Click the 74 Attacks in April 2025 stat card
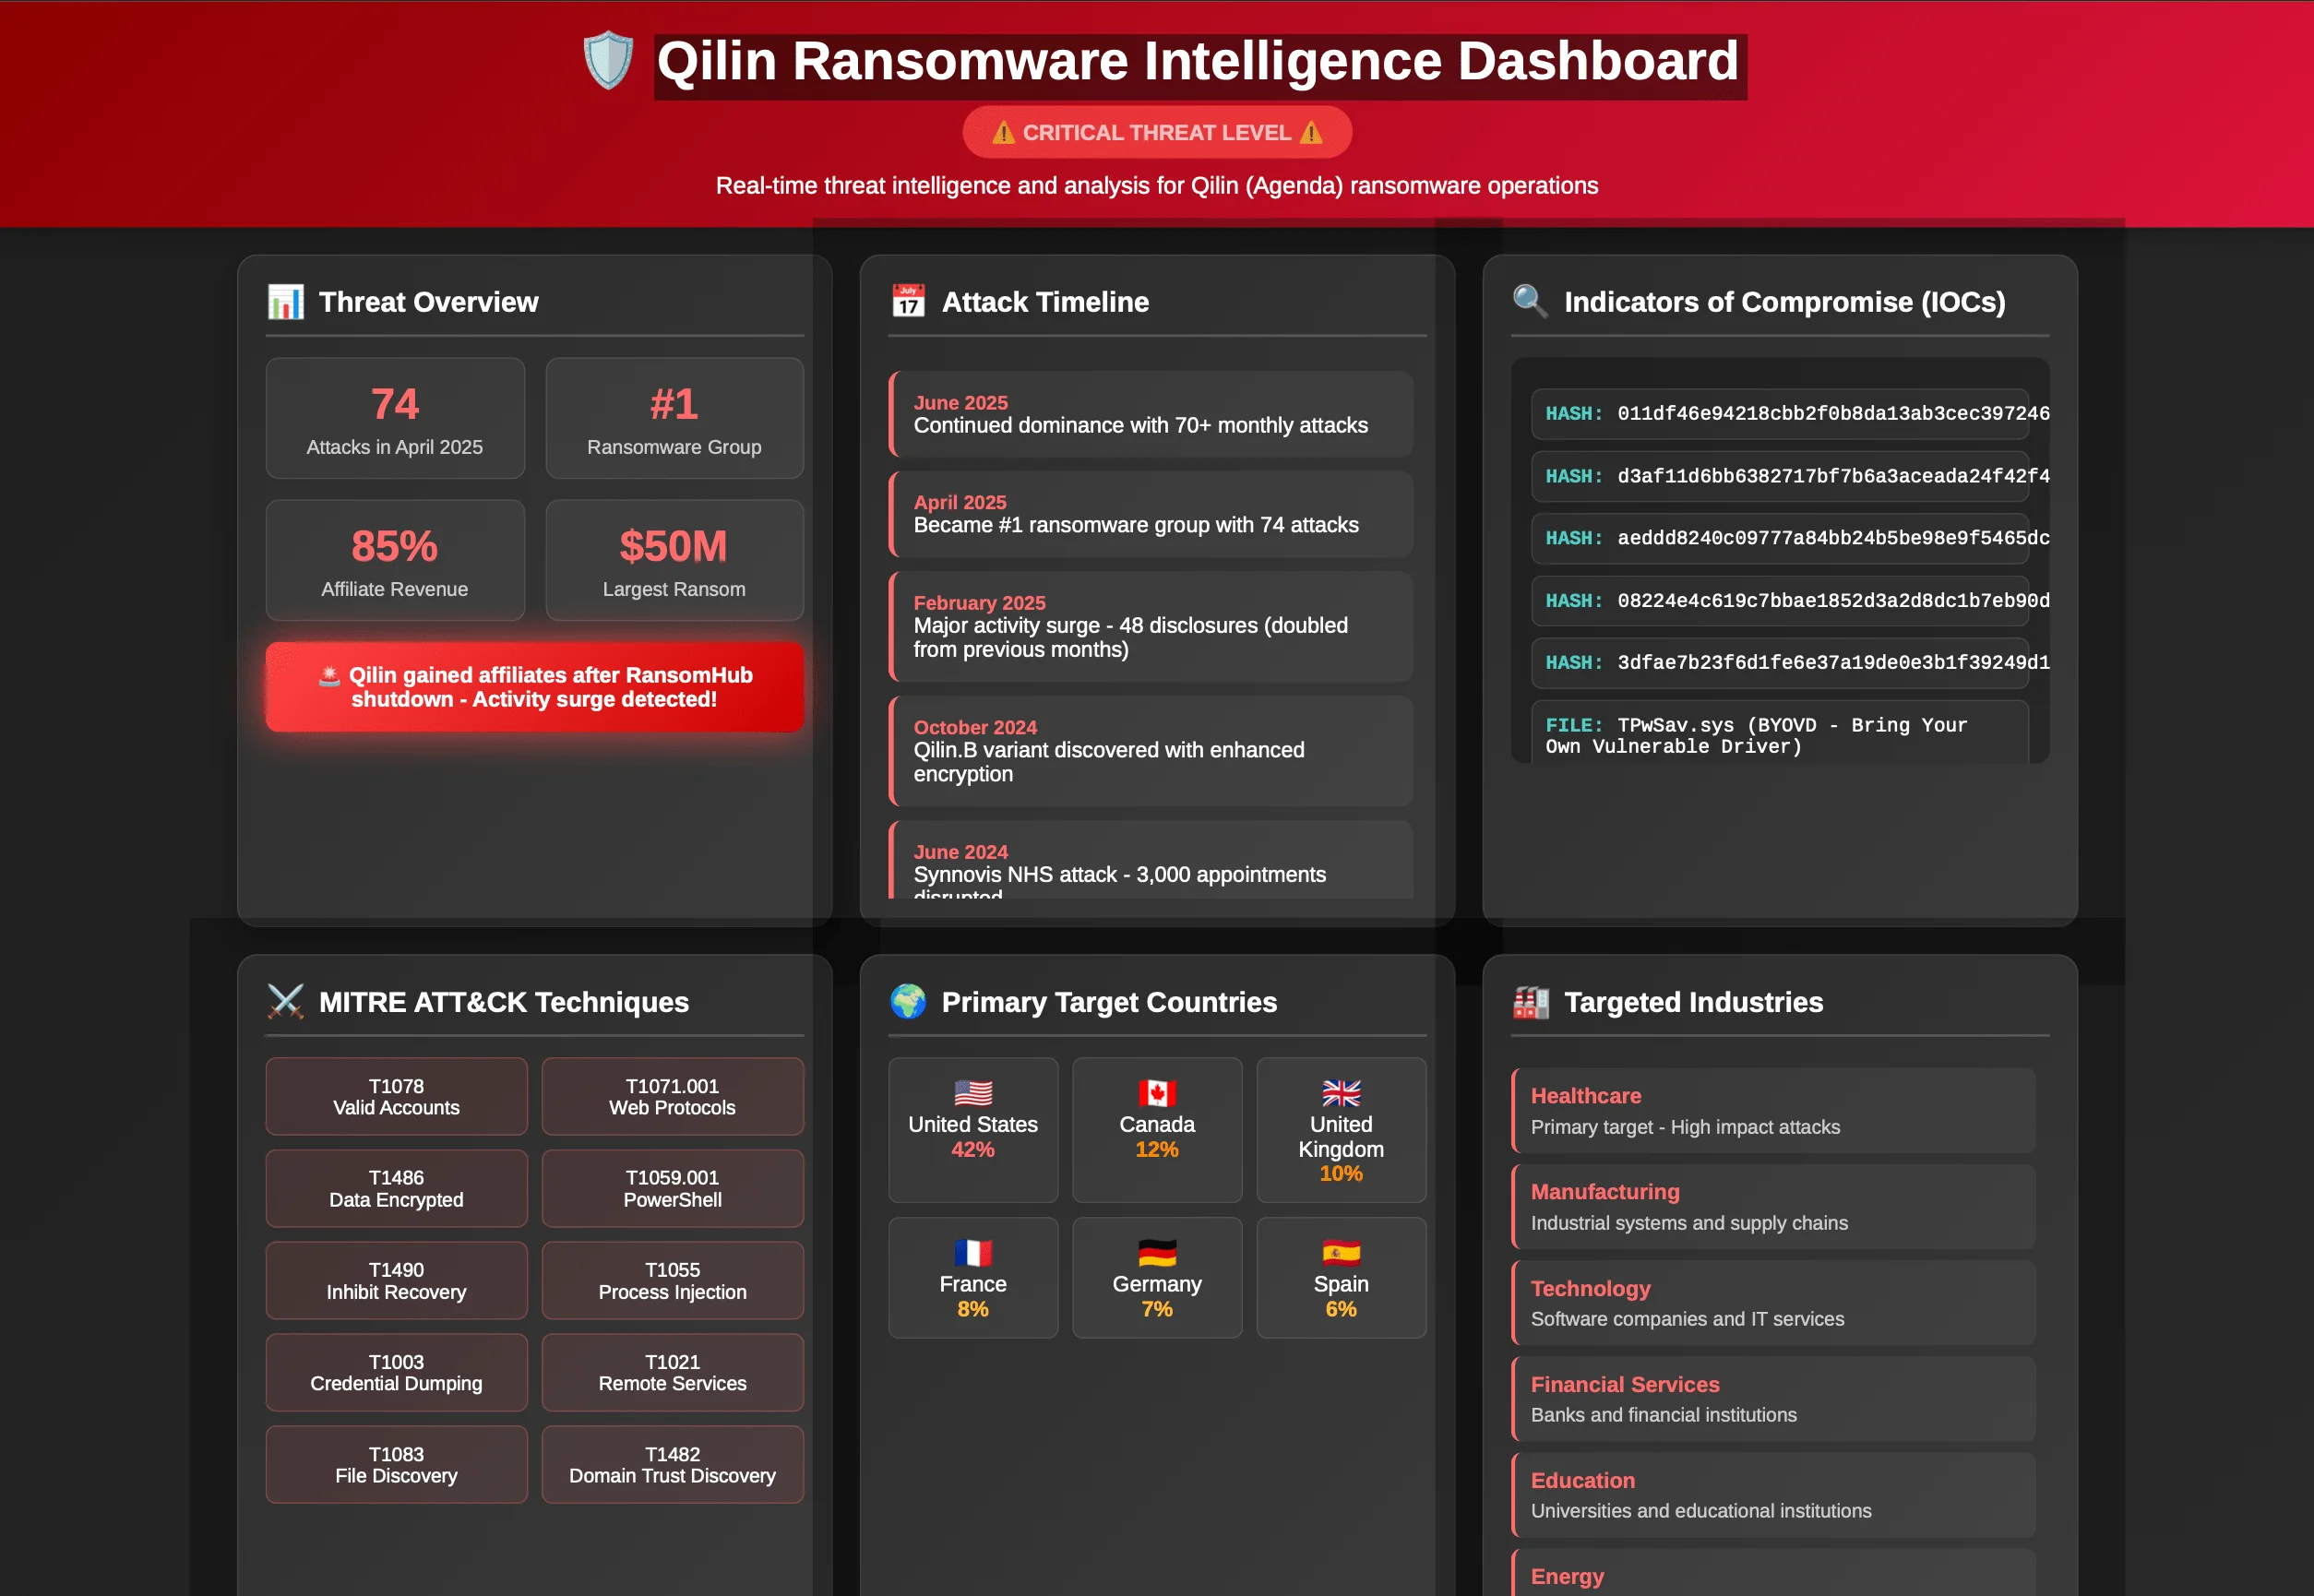Image resolution: width=2314 pixels, height=1596 pixels. point(395,418)
